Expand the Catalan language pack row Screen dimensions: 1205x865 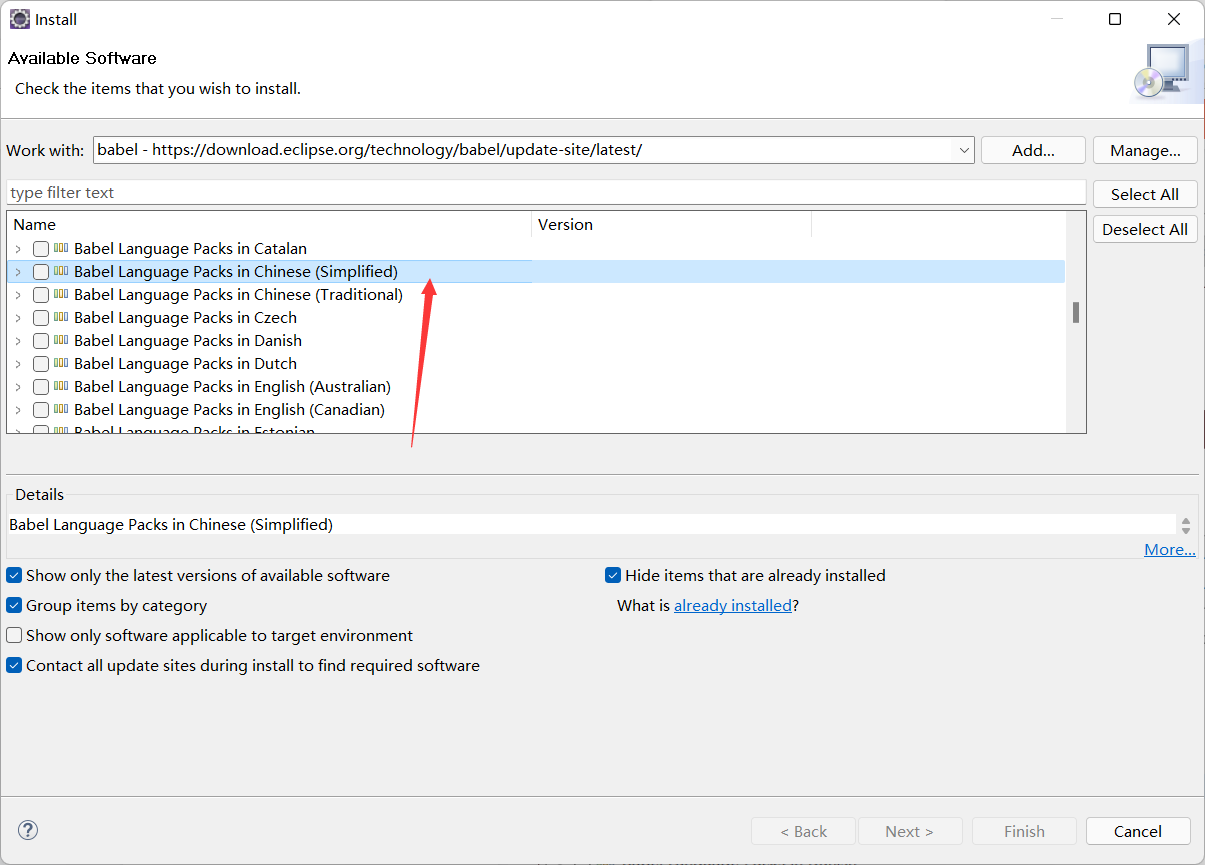click(18, 249)
